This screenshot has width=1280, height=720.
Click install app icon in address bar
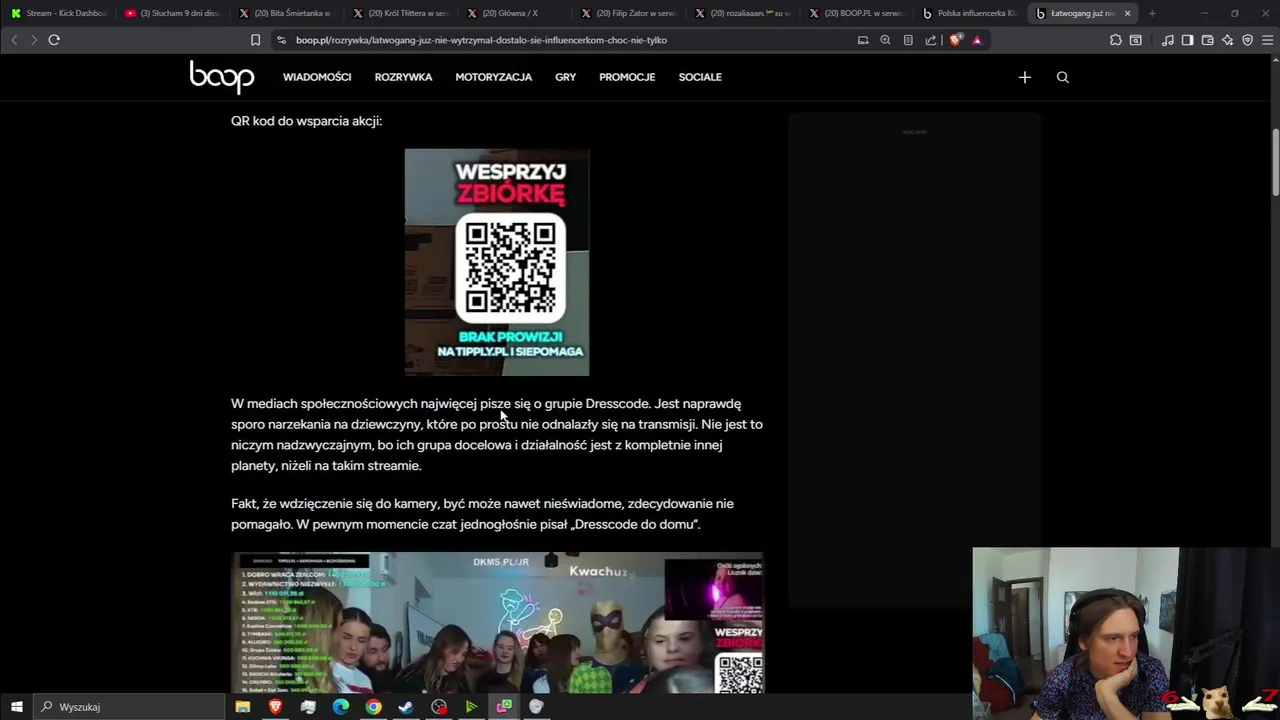[863, 40]
